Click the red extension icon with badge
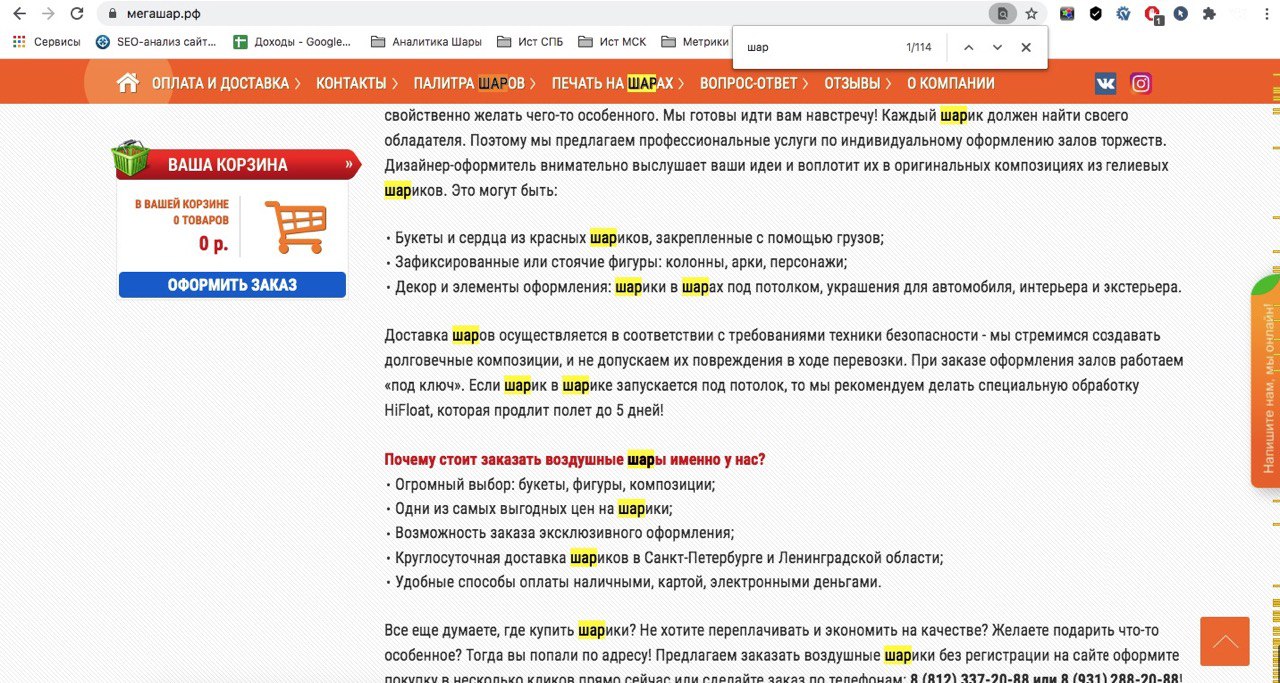This screenshot has height=683, width=1280. point(1153,14)
